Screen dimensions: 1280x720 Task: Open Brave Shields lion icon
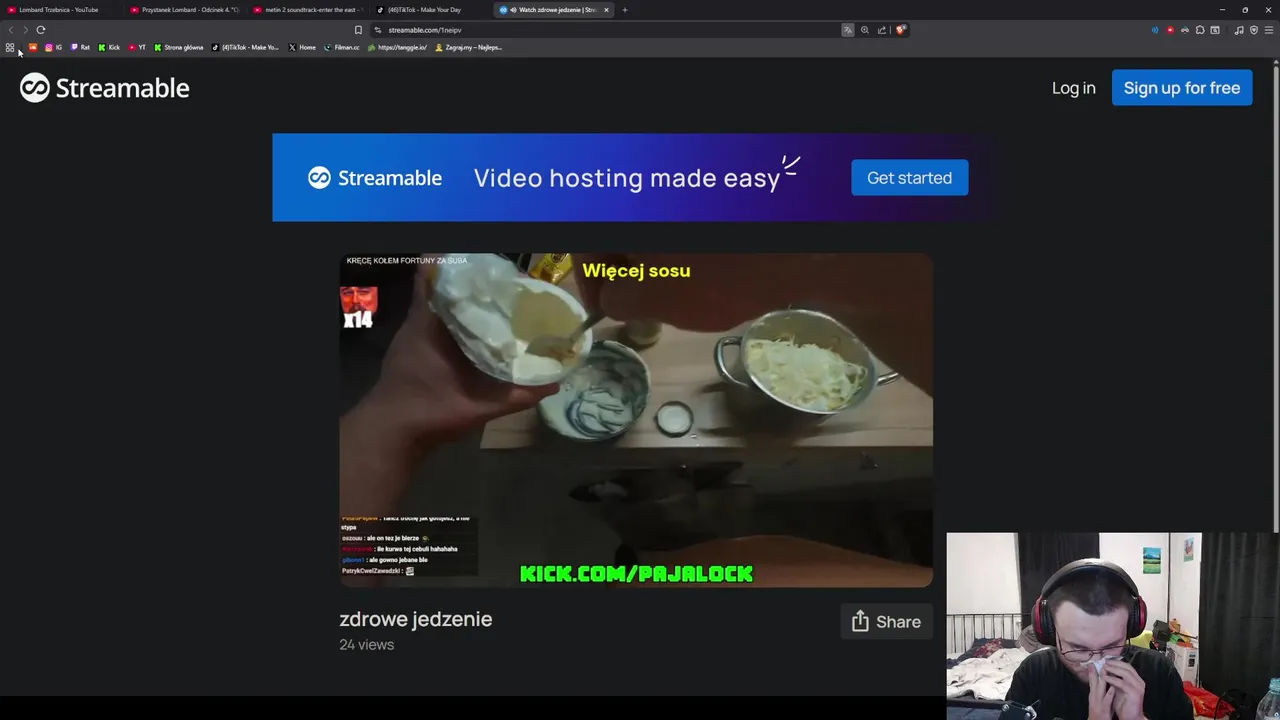900,30
